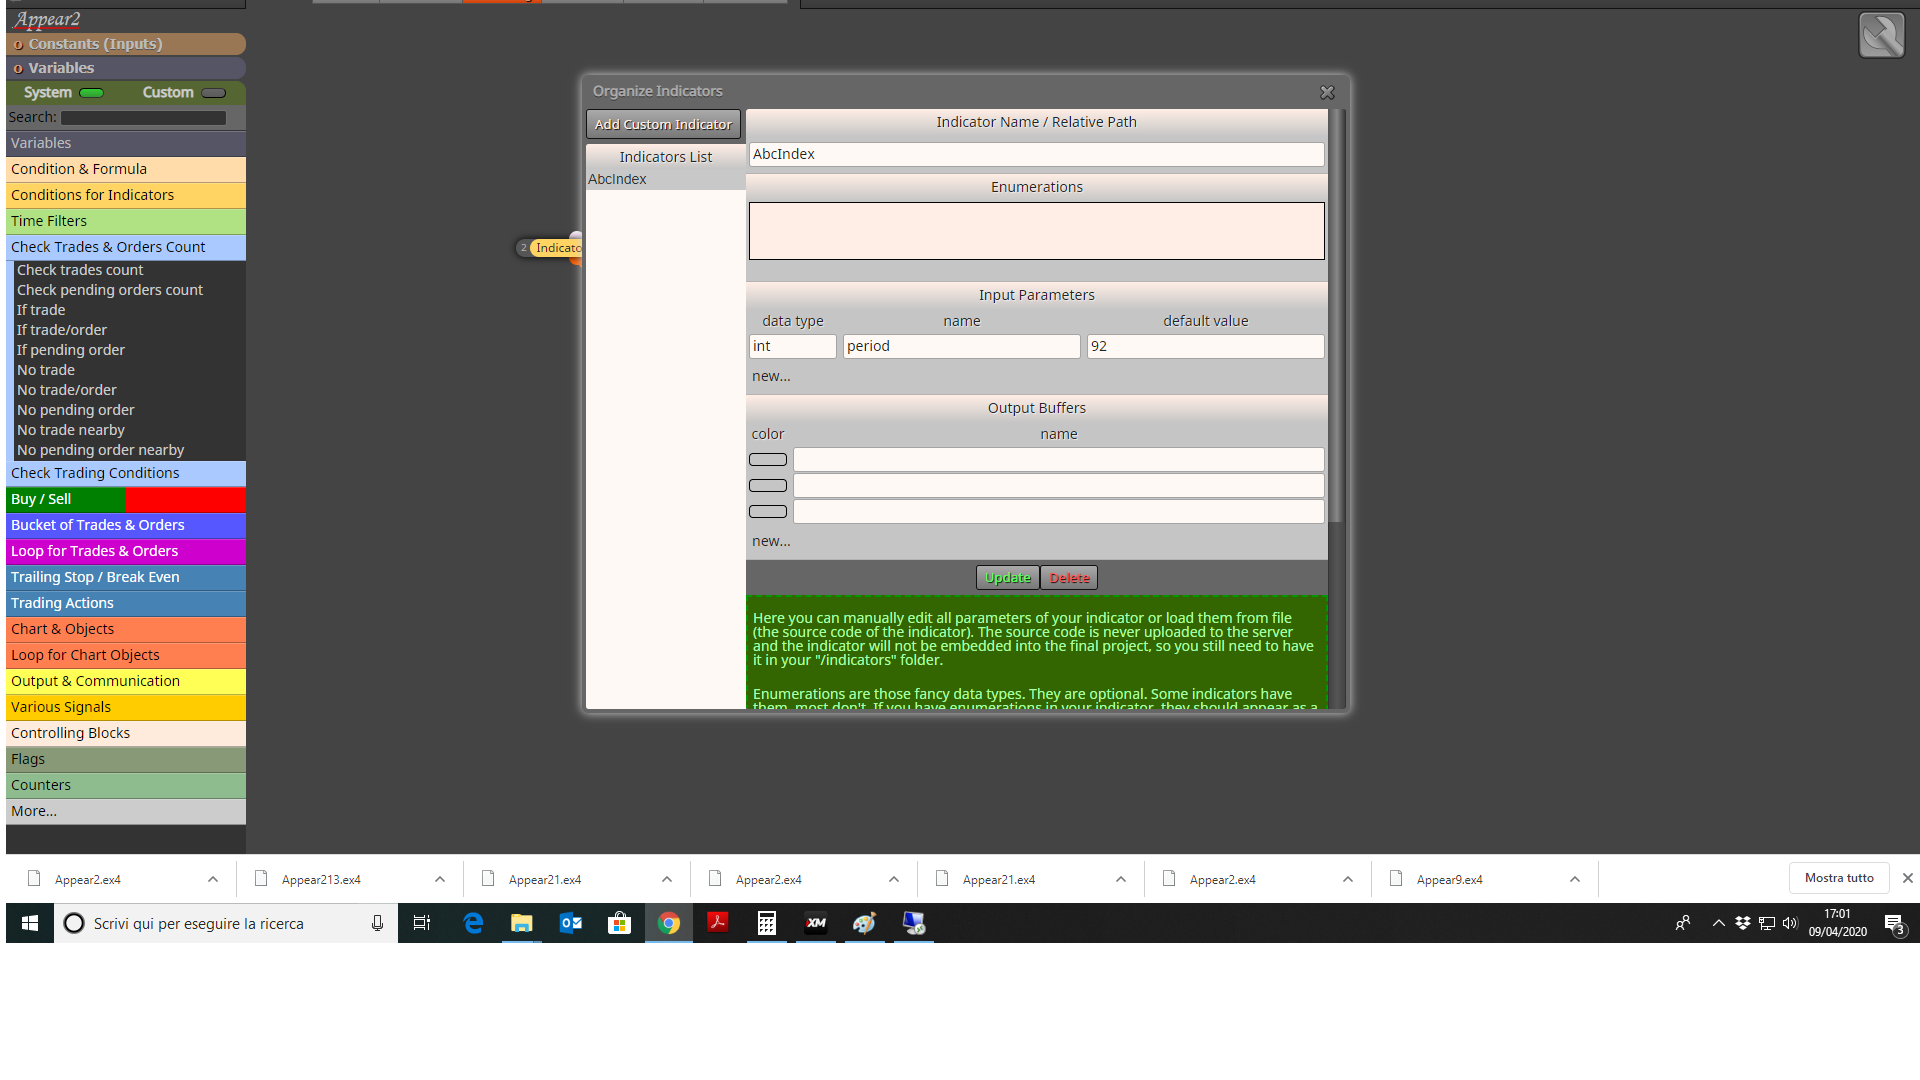
Task: Click the sidebar Search field
Action: pyautogui.click(x=144, y=118)
